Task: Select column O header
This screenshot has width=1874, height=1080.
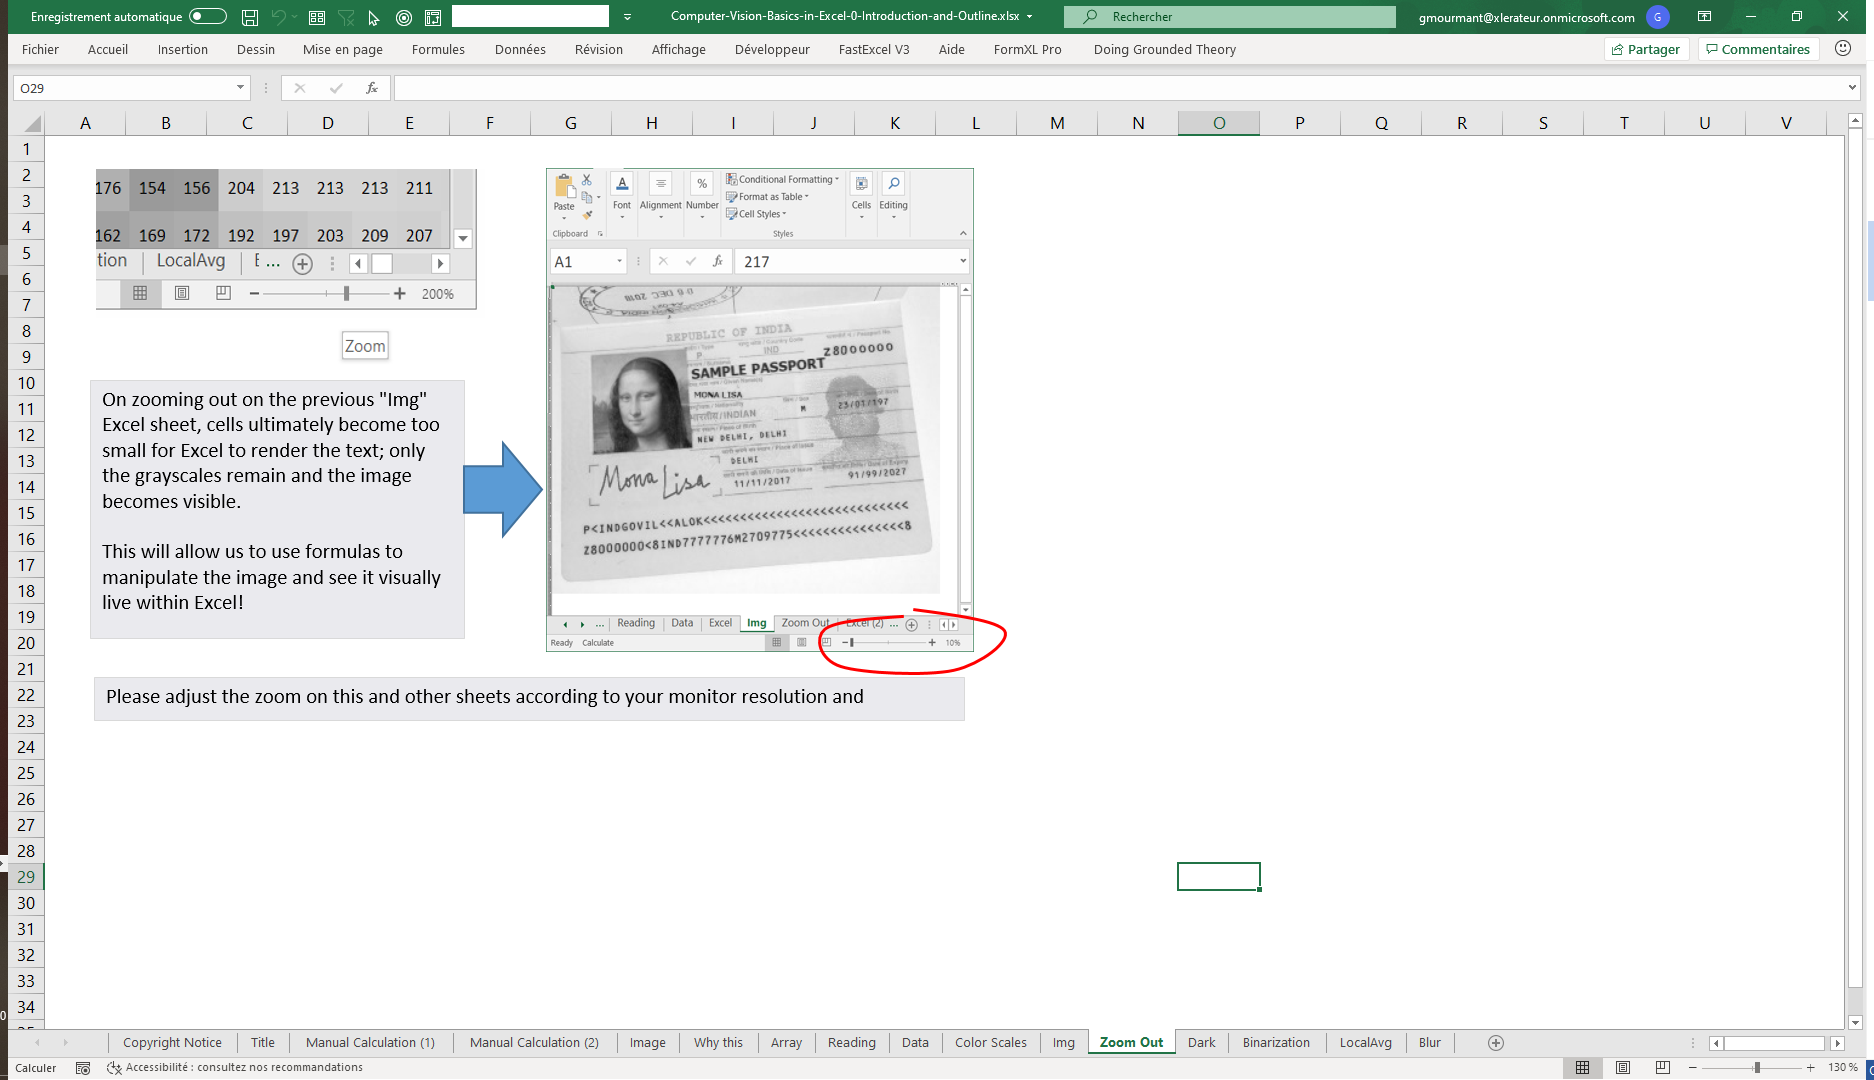Action: 1219,123
